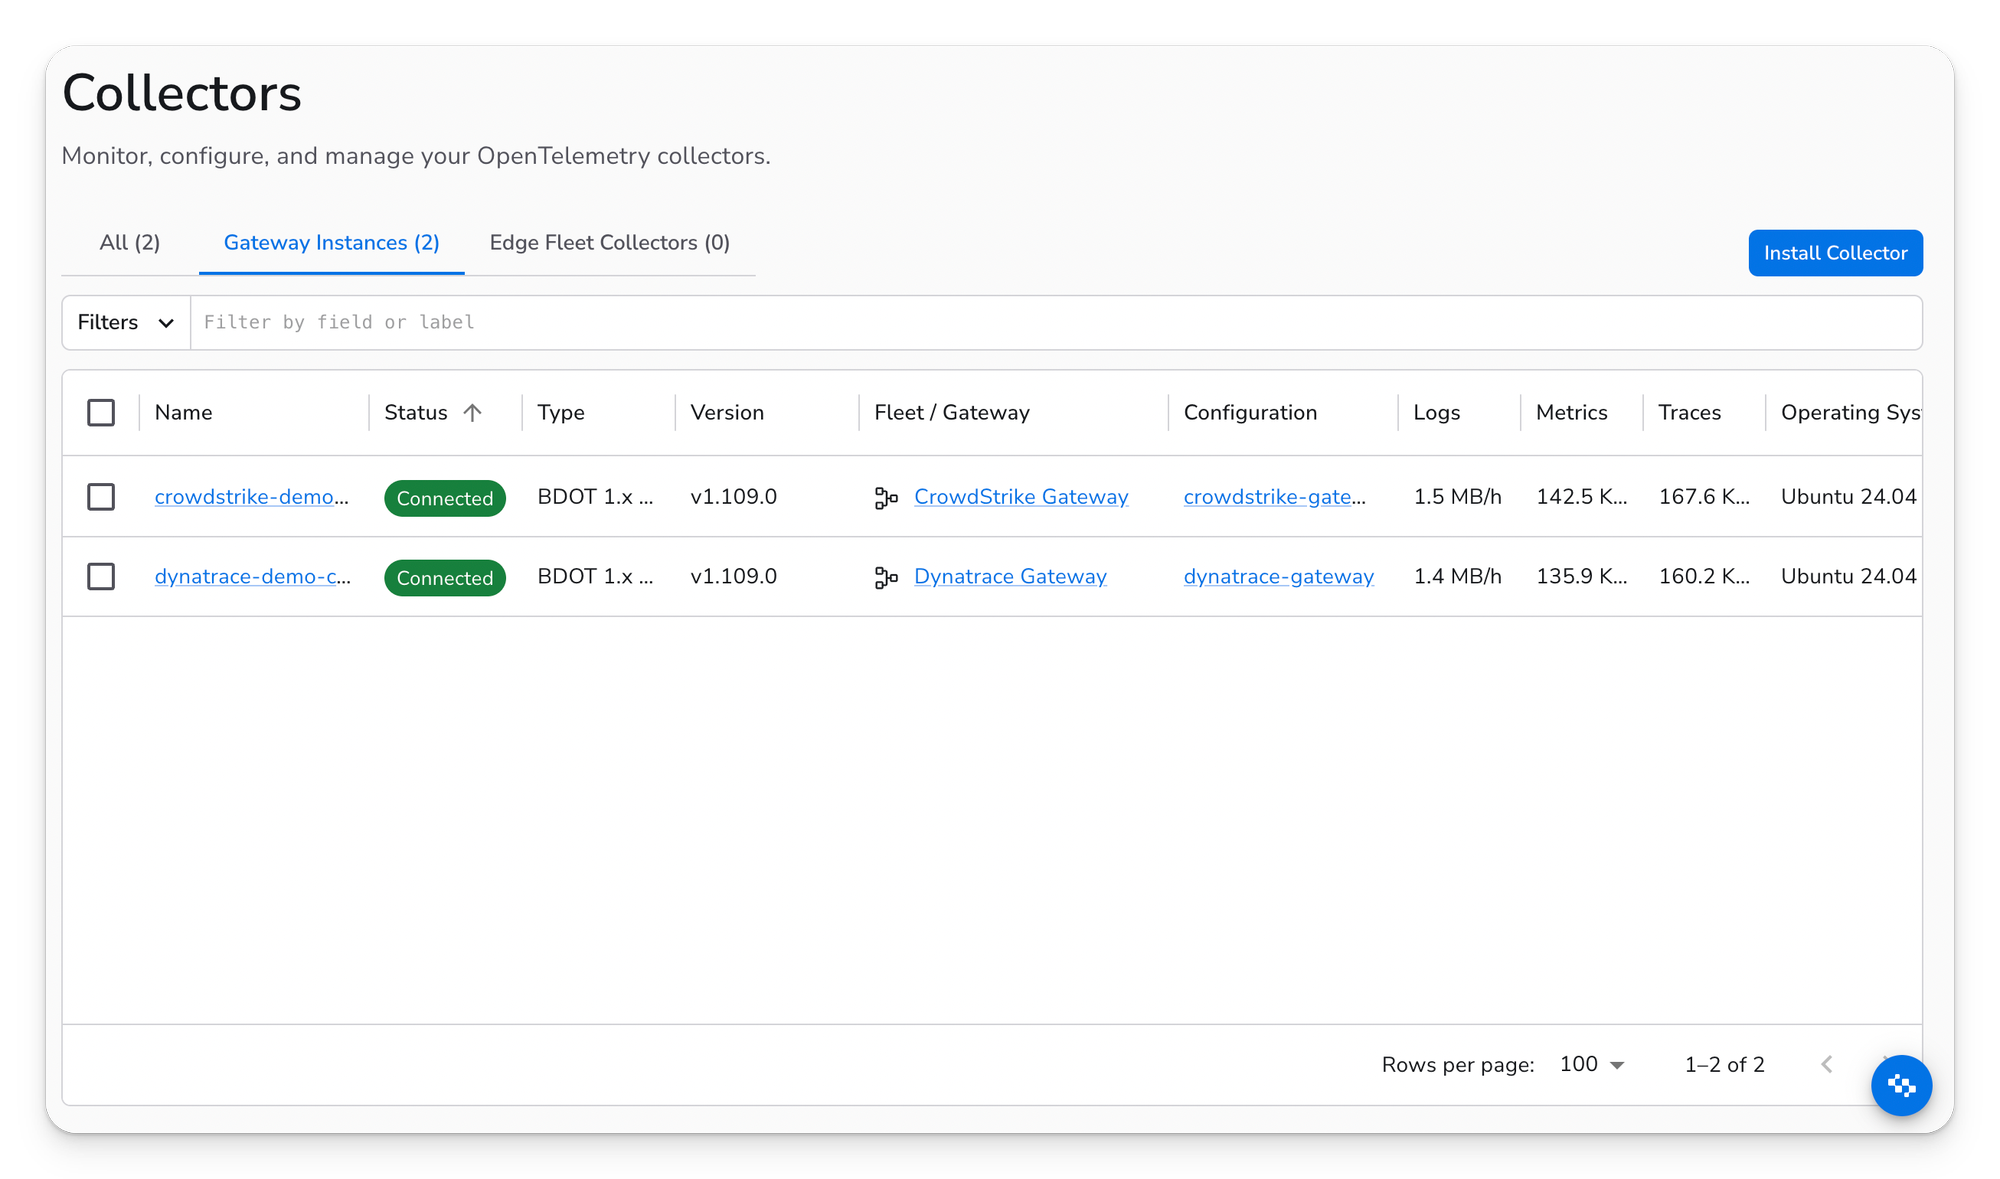Image resolution: width=2000 pixels, height=1179 pixels.
Task: Sort by the Type column header
Action: 561,413
